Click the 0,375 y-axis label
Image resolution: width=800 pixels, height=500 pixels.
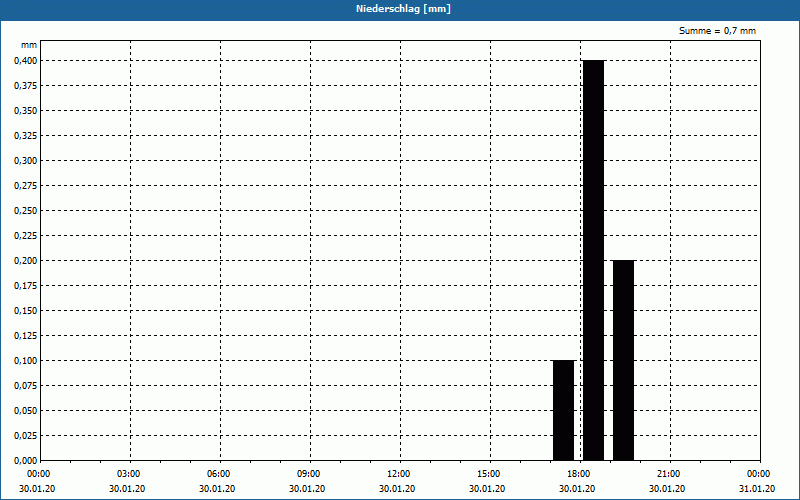[26, 86]
